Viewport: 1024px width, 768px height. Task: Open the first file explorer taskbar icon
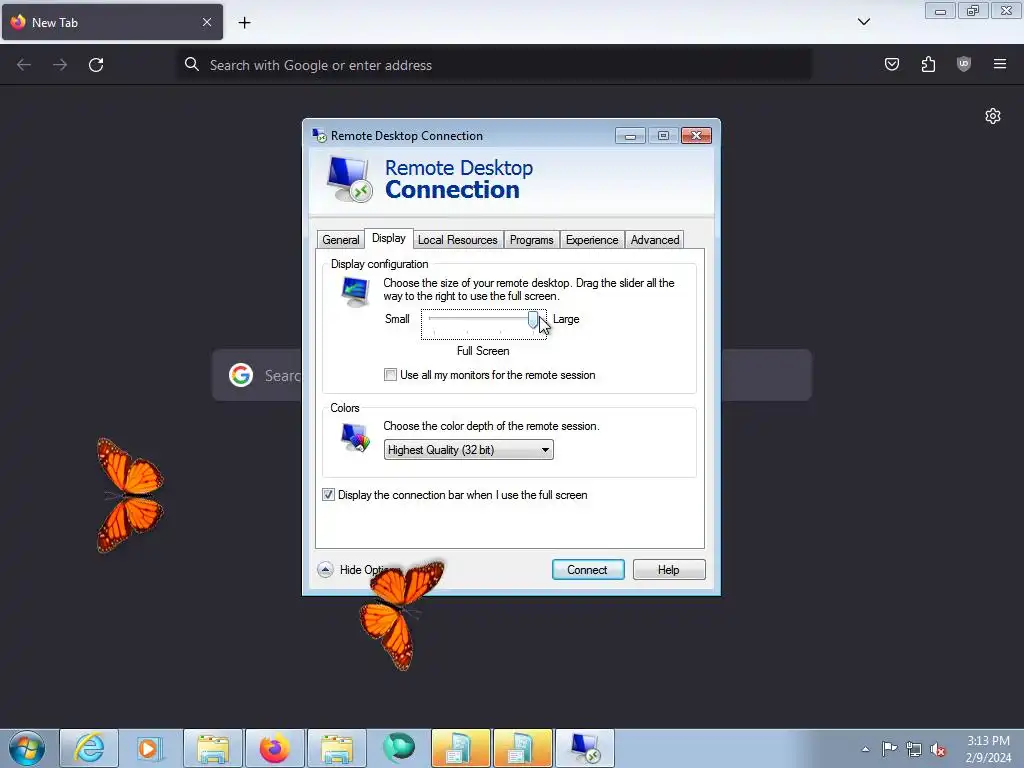[213, 748]
